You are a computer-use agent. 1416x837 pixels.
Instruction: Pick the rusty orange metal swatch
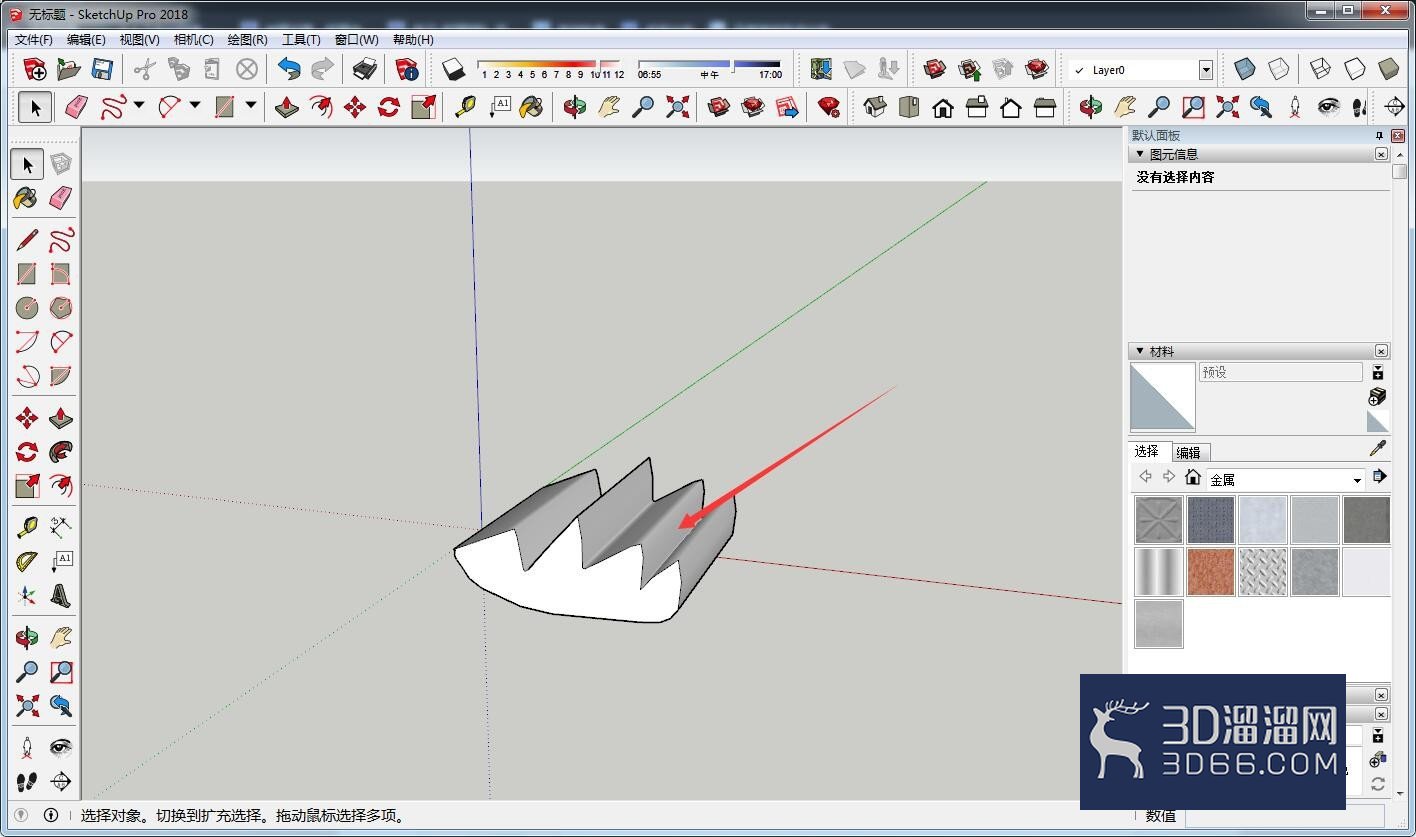coord(1211,572)
